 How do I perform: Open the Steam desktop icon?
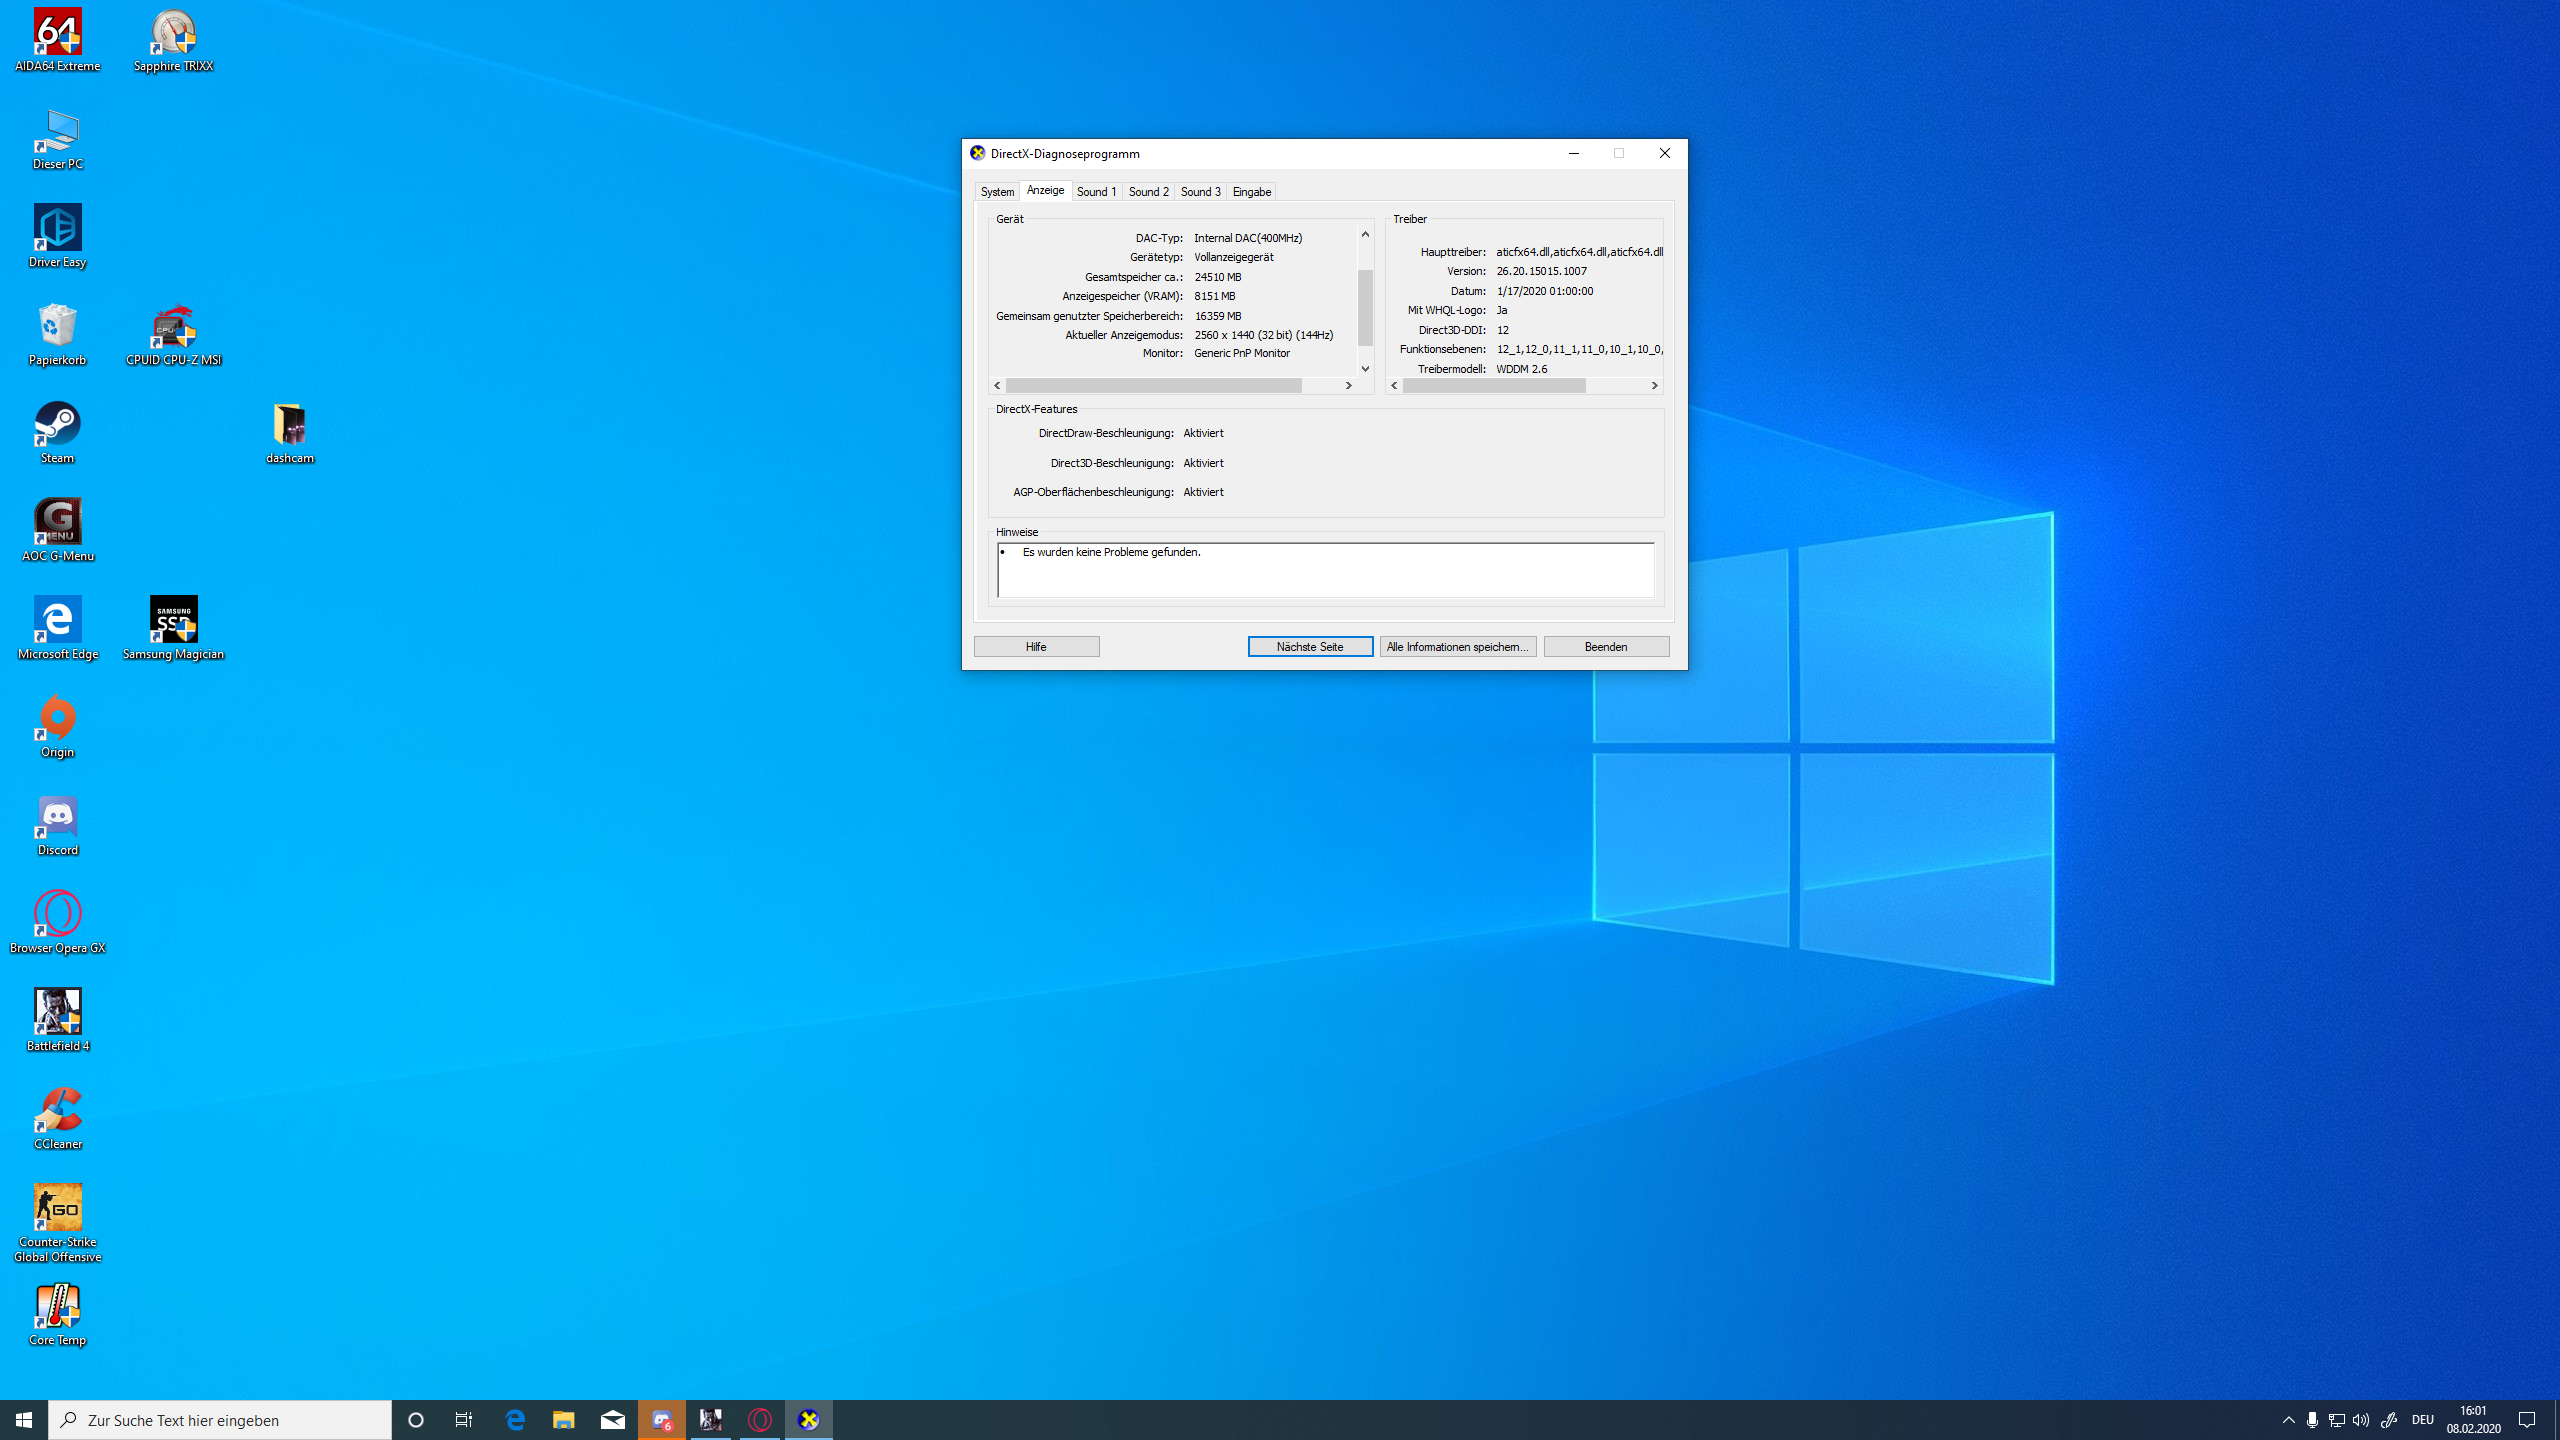click(x=57, y=425)
